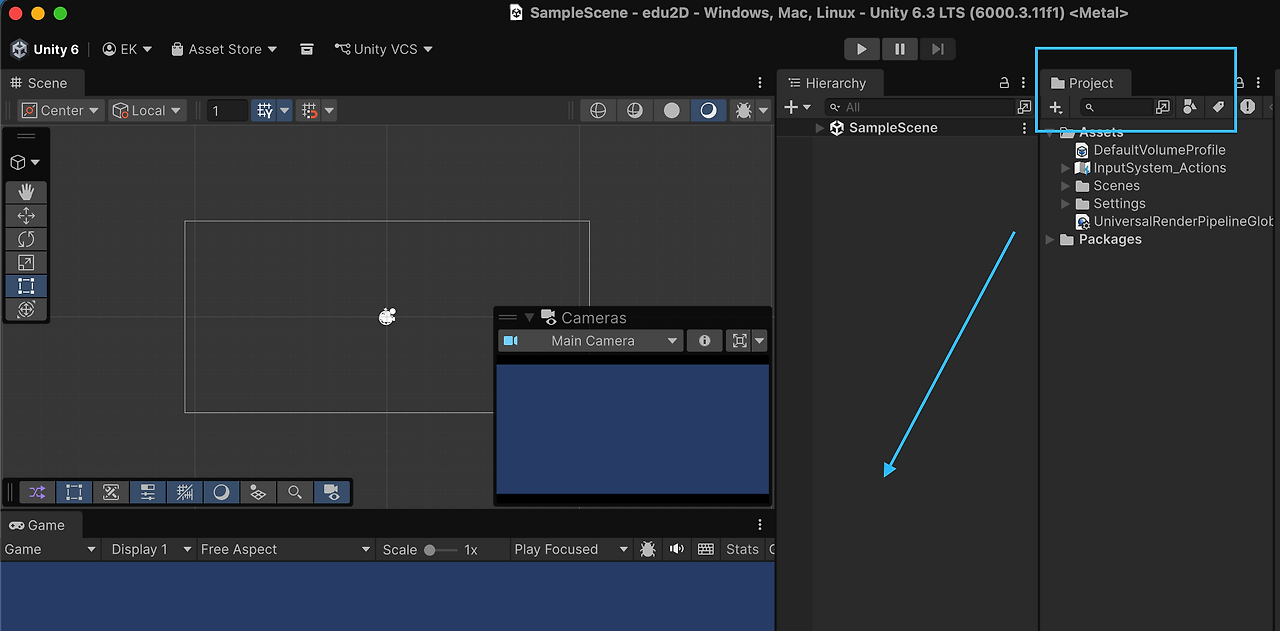Click the Project log entries alert icon

1247,107
